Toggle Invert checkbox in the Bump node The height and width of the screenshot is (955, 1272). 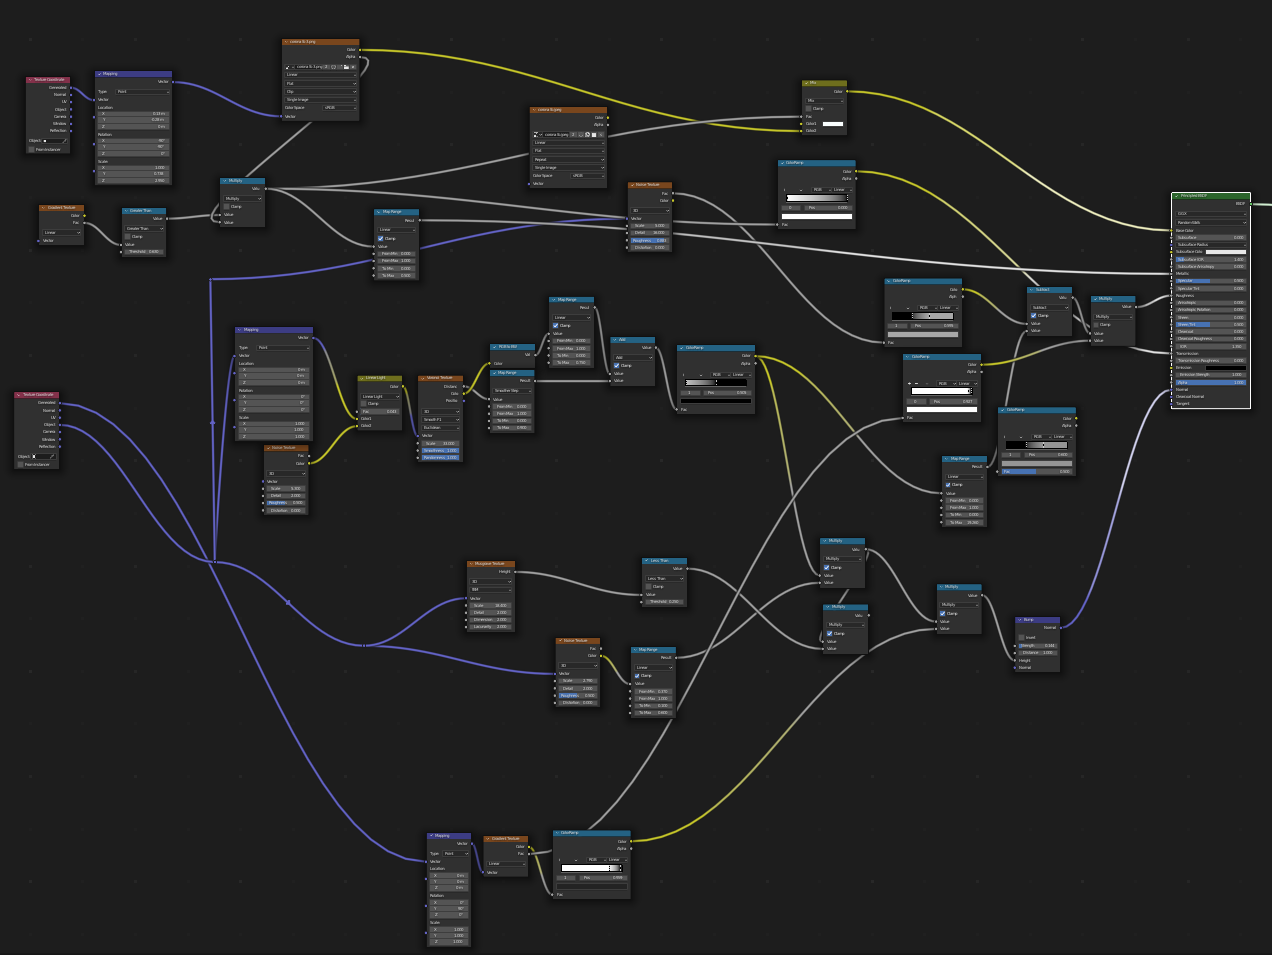pyautogui.click(x=1022, y=637)
